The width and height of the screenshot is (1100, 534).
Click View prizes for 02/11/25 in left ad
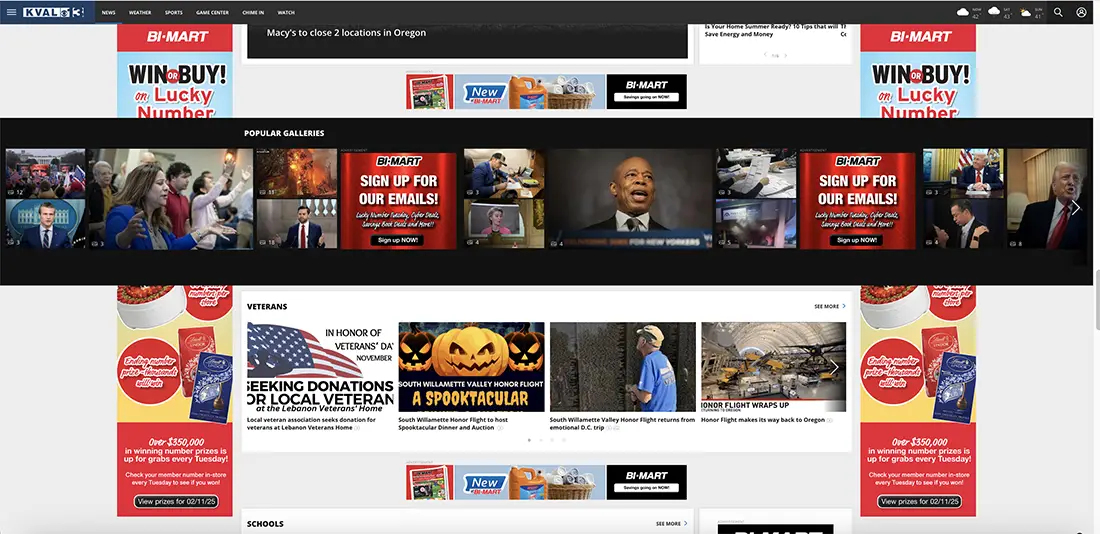[175, 502]
